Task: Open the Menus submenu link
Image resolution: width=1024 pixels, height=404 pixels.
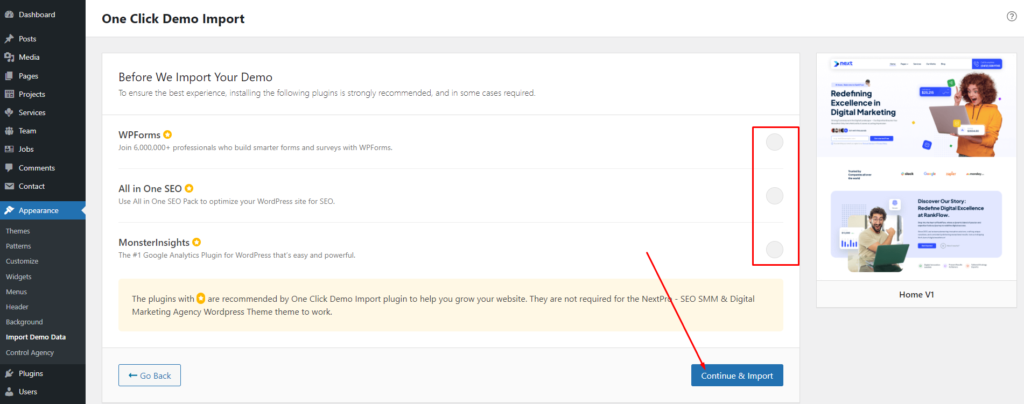Action: (16, 292)
